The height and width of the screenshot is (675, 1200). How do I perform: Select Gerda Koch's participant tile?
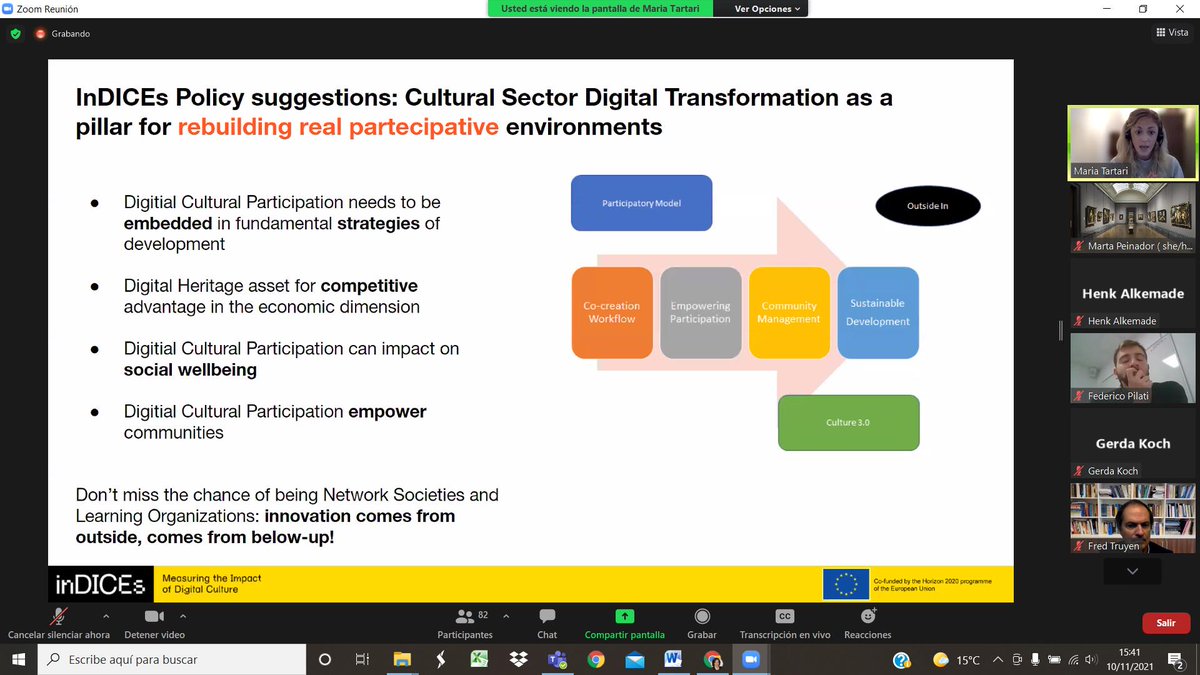coord(1133,444)
